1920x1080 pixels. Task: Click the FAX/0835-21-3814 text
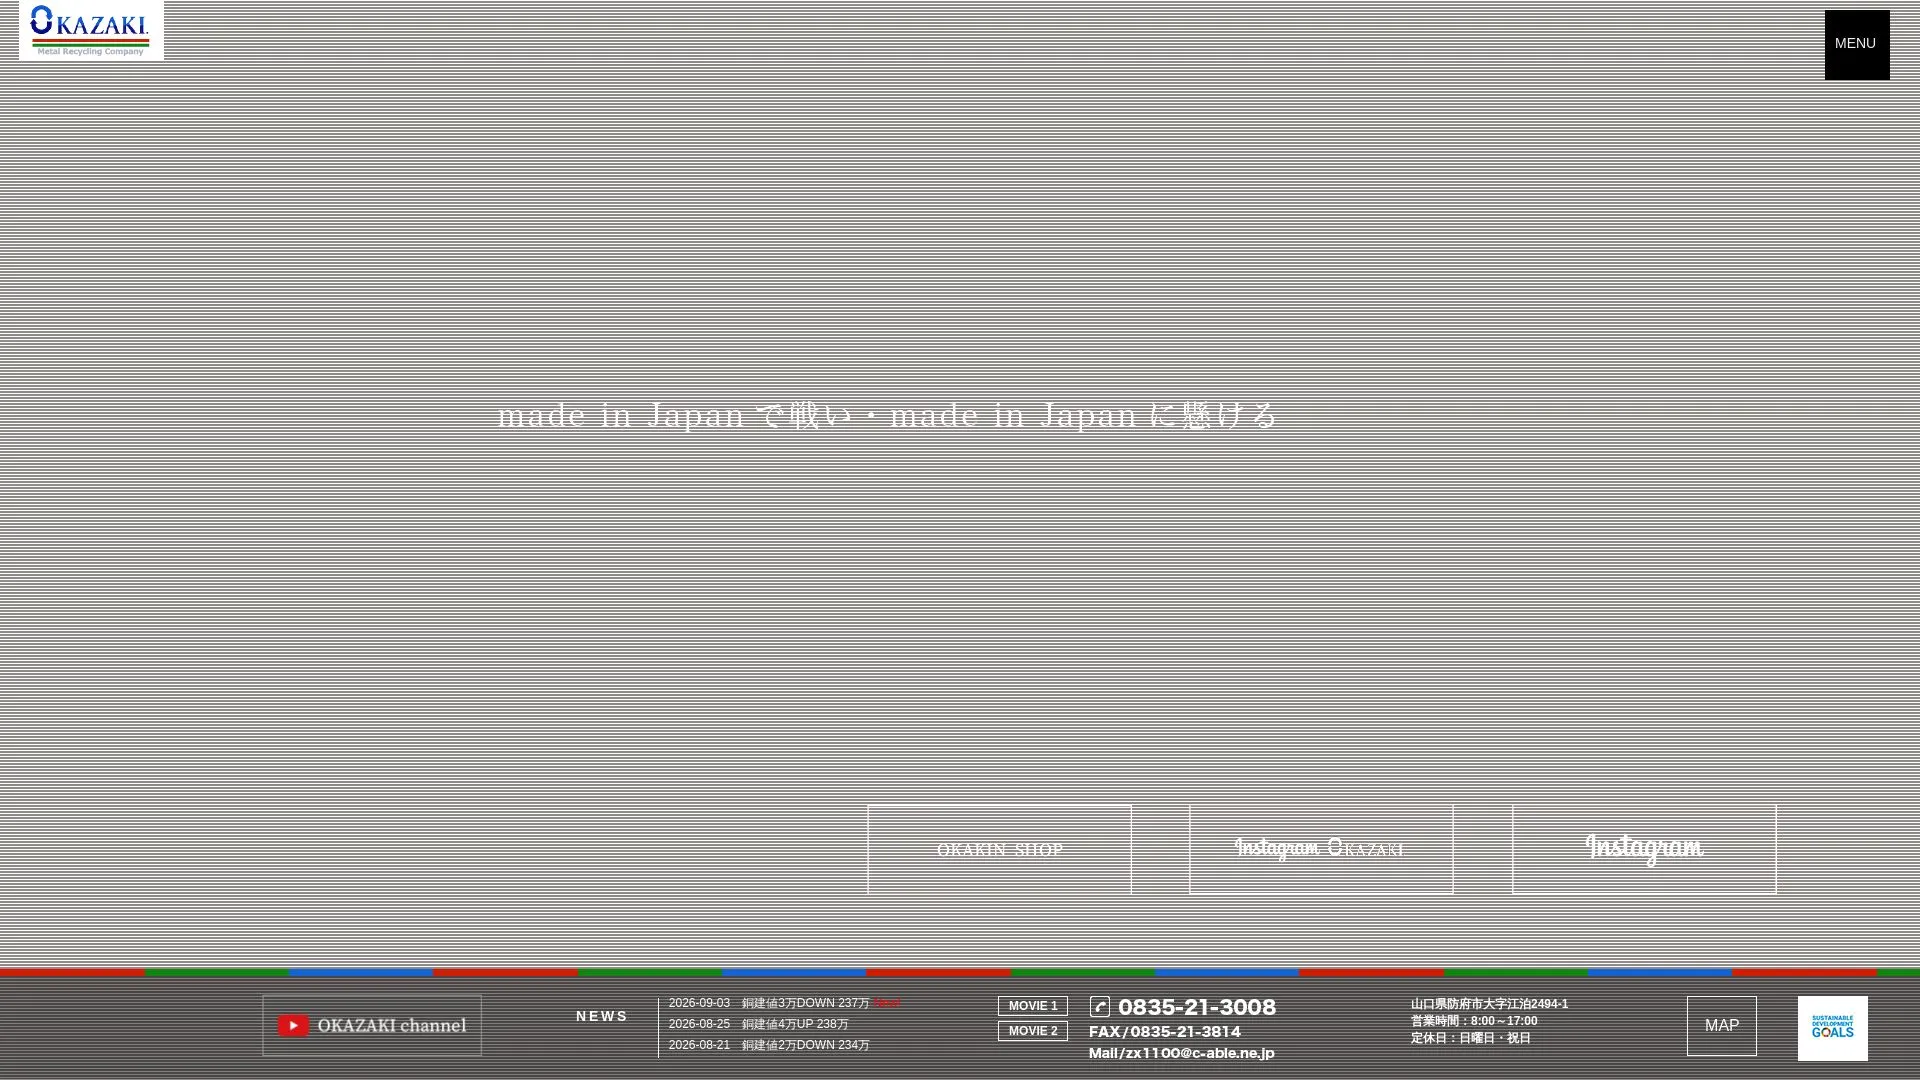(x=1164, y=1032)
